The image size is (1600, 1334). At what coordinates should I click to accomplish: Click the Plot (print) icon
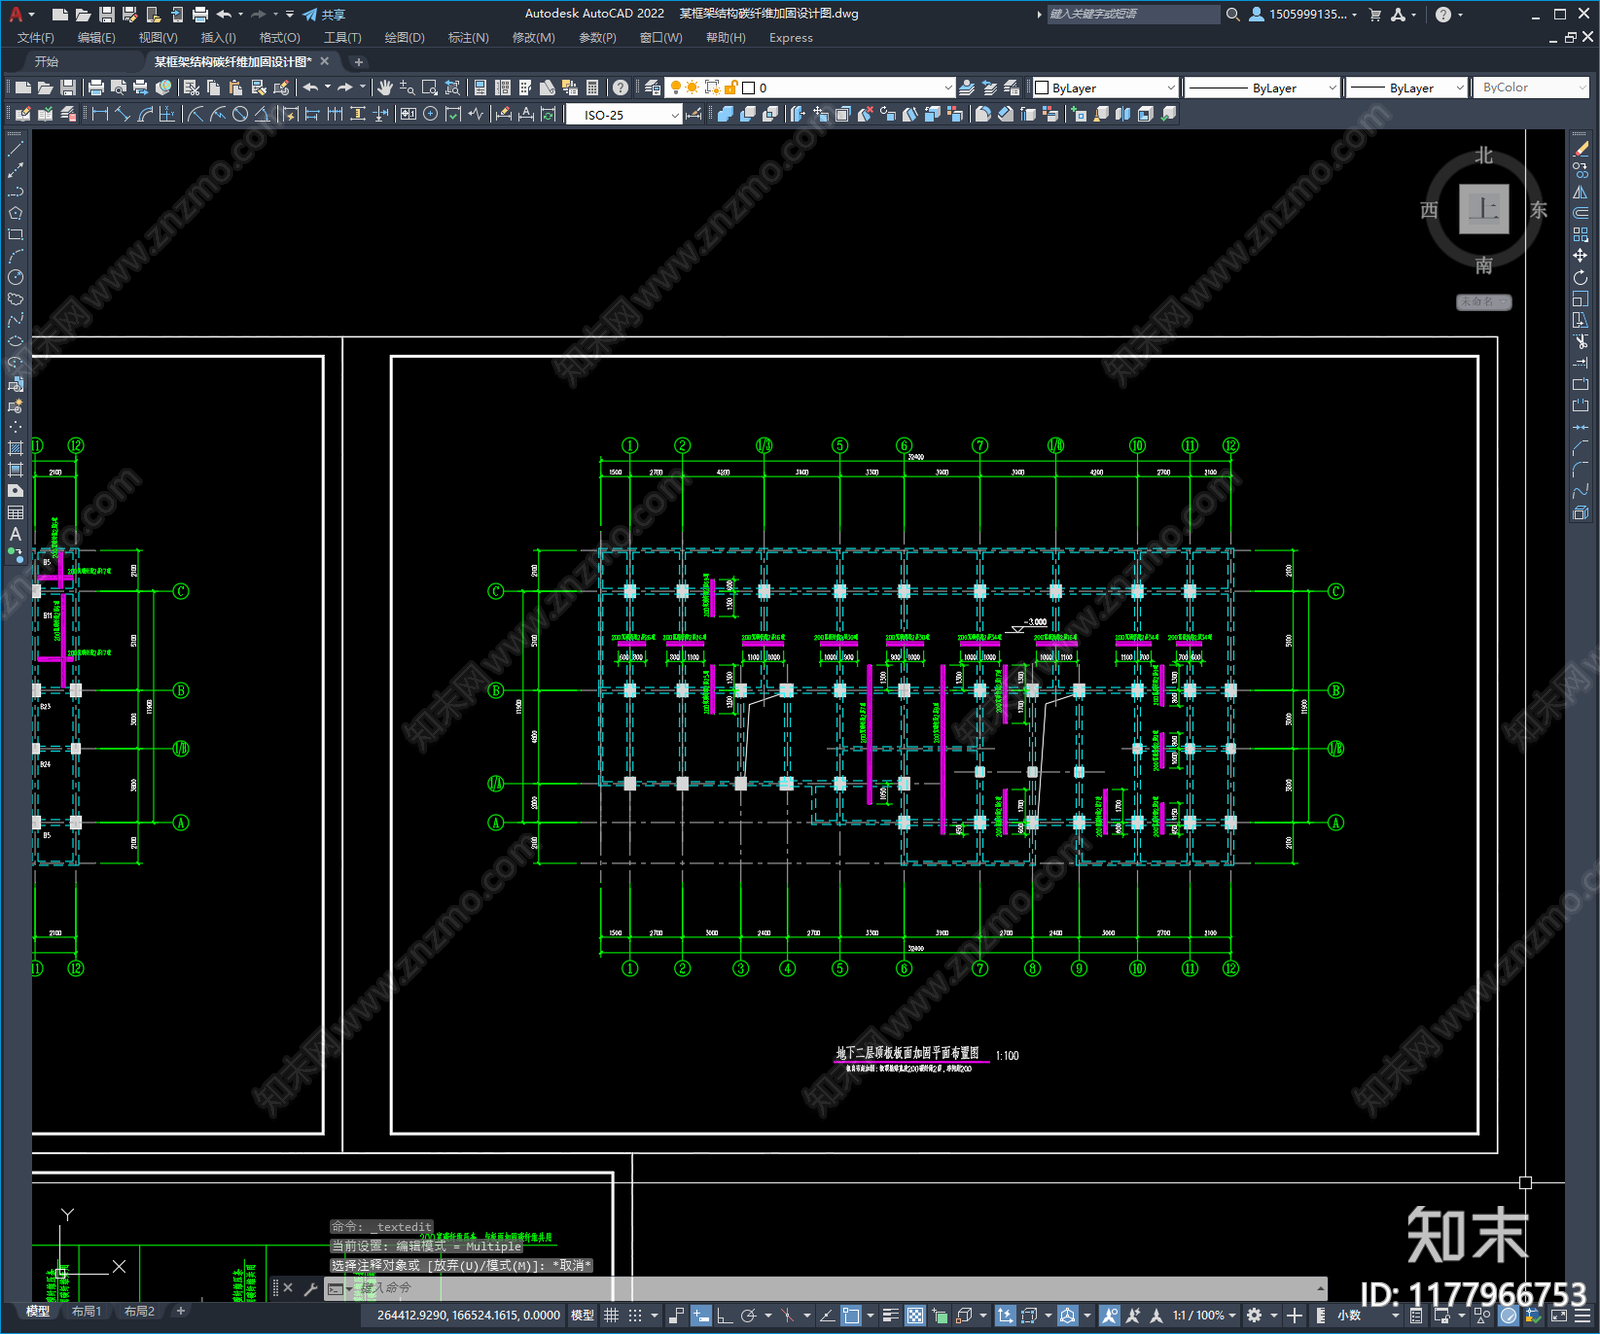[96, 88]
